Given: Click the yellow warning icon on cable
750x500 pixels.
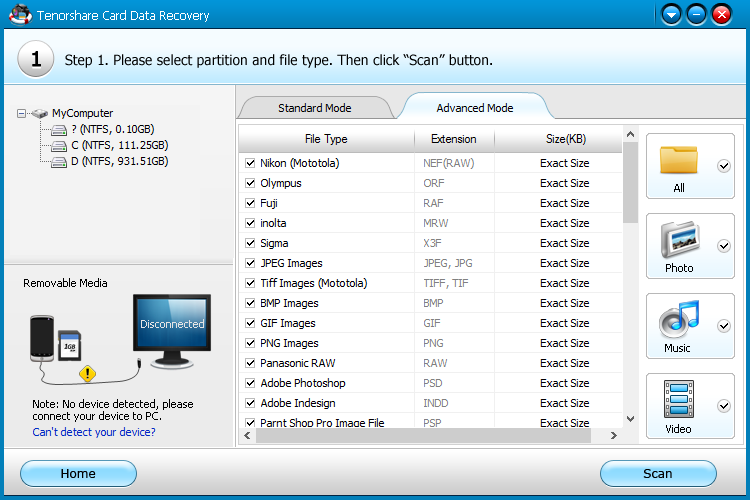Looking at the screenshot, I should (x=88, y=373).
